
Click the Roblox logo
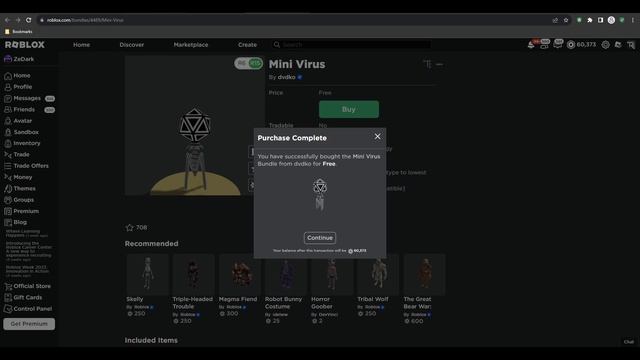[x=25, y=44]
